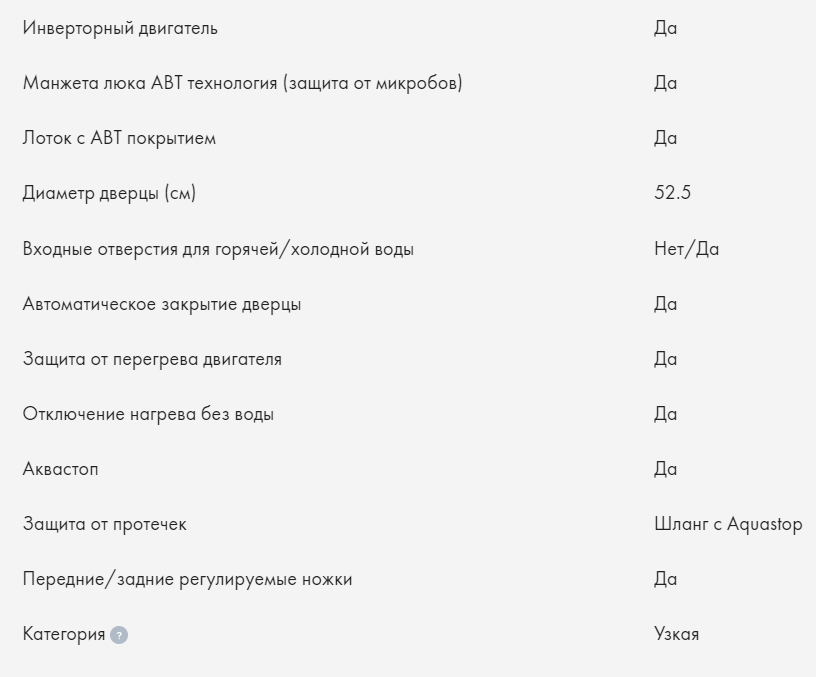Click Входные отверстия для горячей/холодной воды

(x=218, y=249)
